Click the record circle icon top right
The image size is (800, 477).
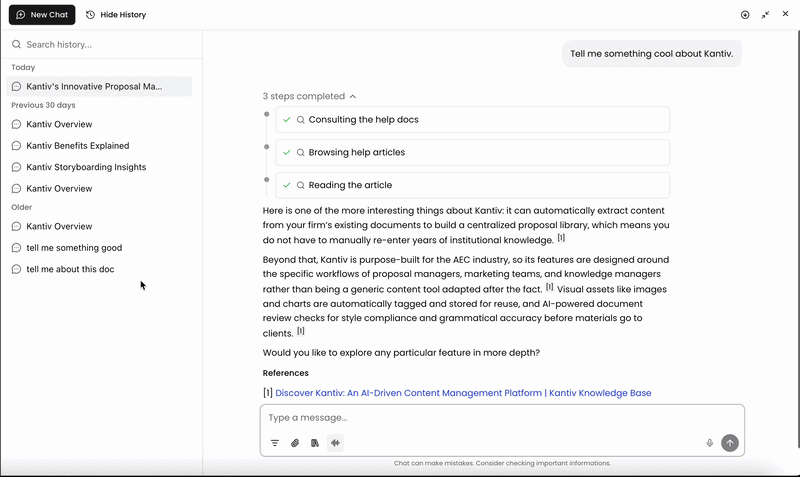(x=745, y=15)
